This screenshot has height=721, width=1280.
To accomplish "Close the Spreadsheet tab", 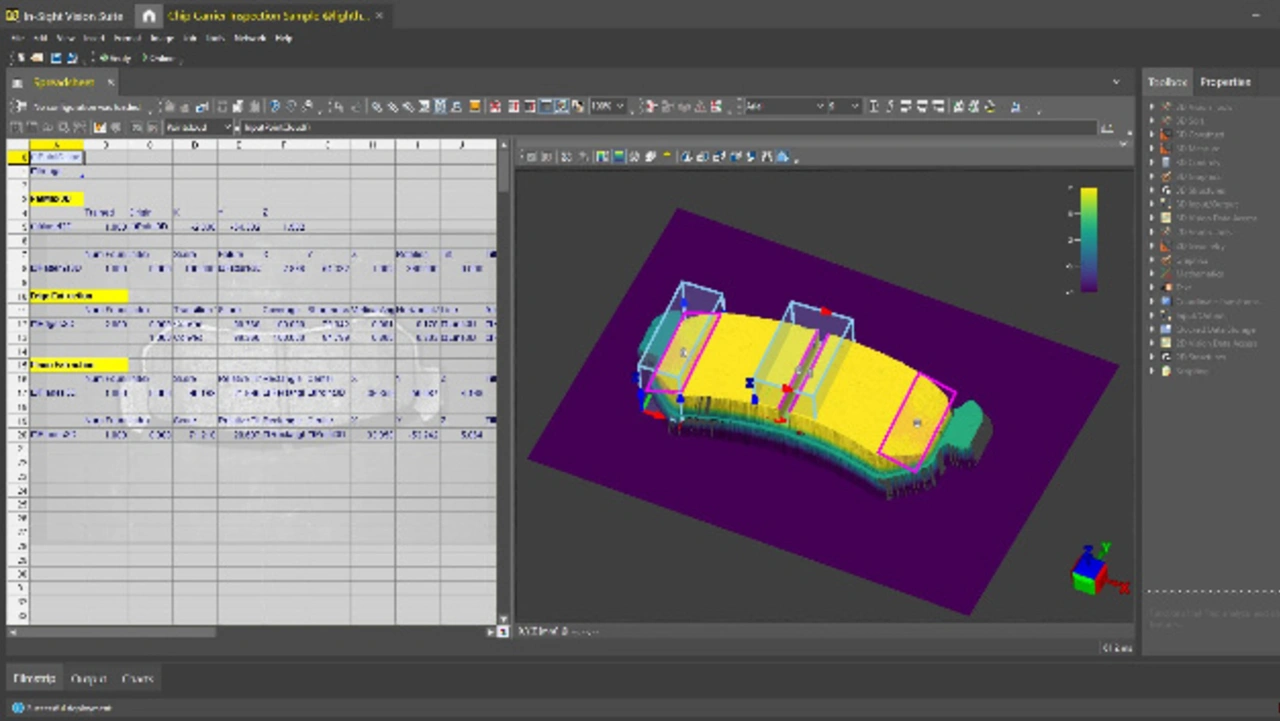I will point(111,82).
